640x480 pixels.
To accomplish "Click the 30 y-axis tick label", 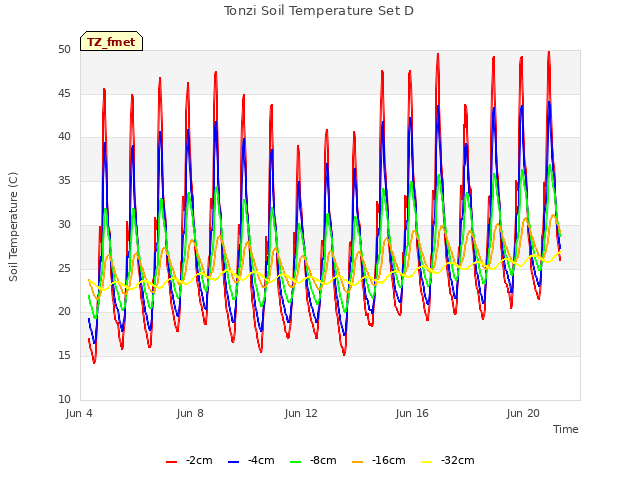I will 64,224.
